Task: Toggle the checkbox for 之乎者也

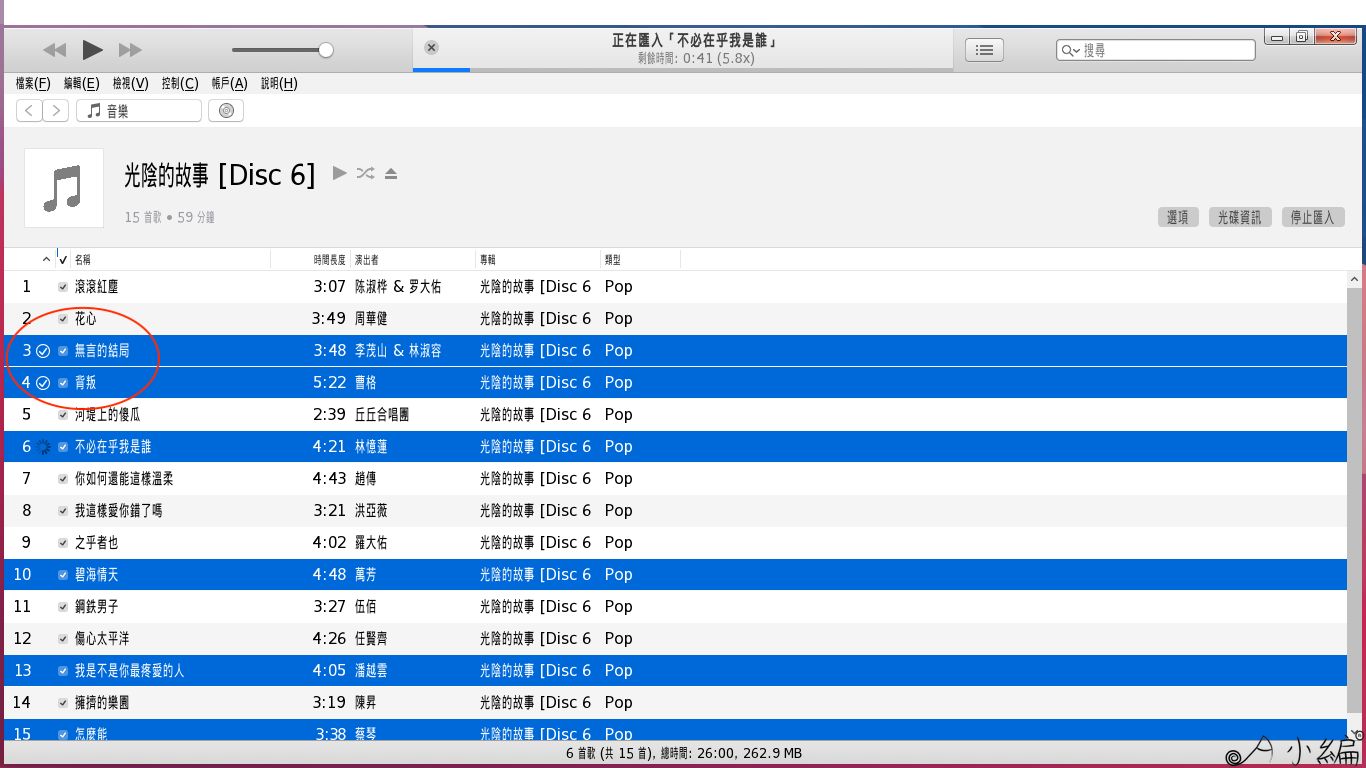Action: [63, 543]
